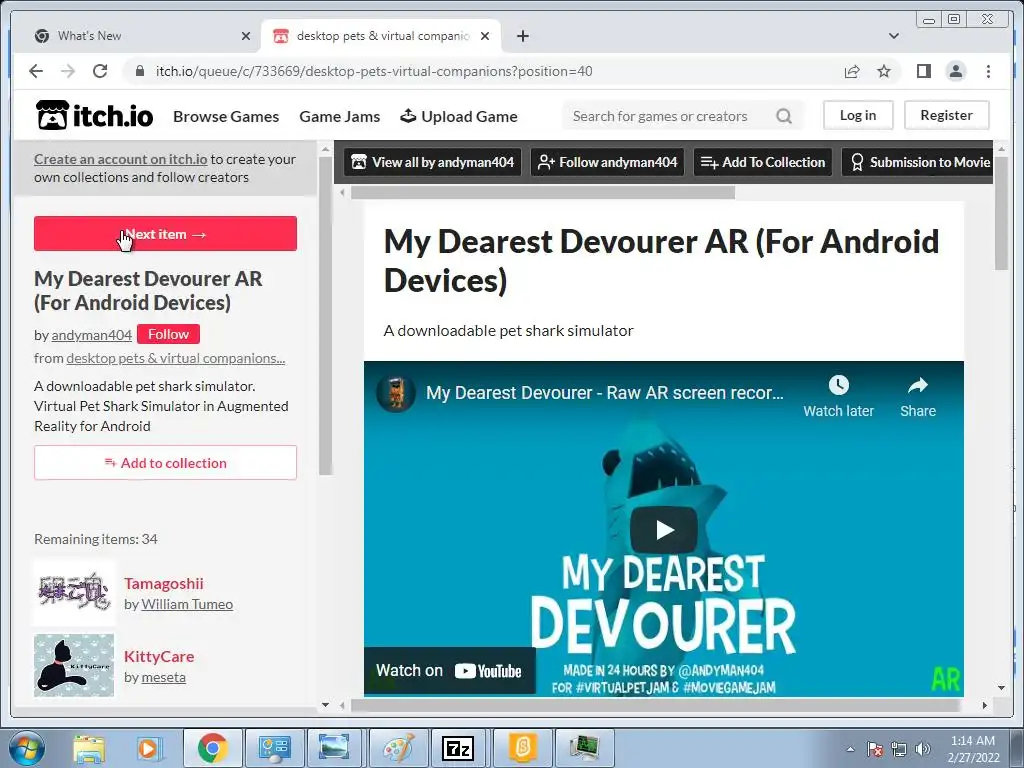Open the Tamagoshii game link

[164, 583]
